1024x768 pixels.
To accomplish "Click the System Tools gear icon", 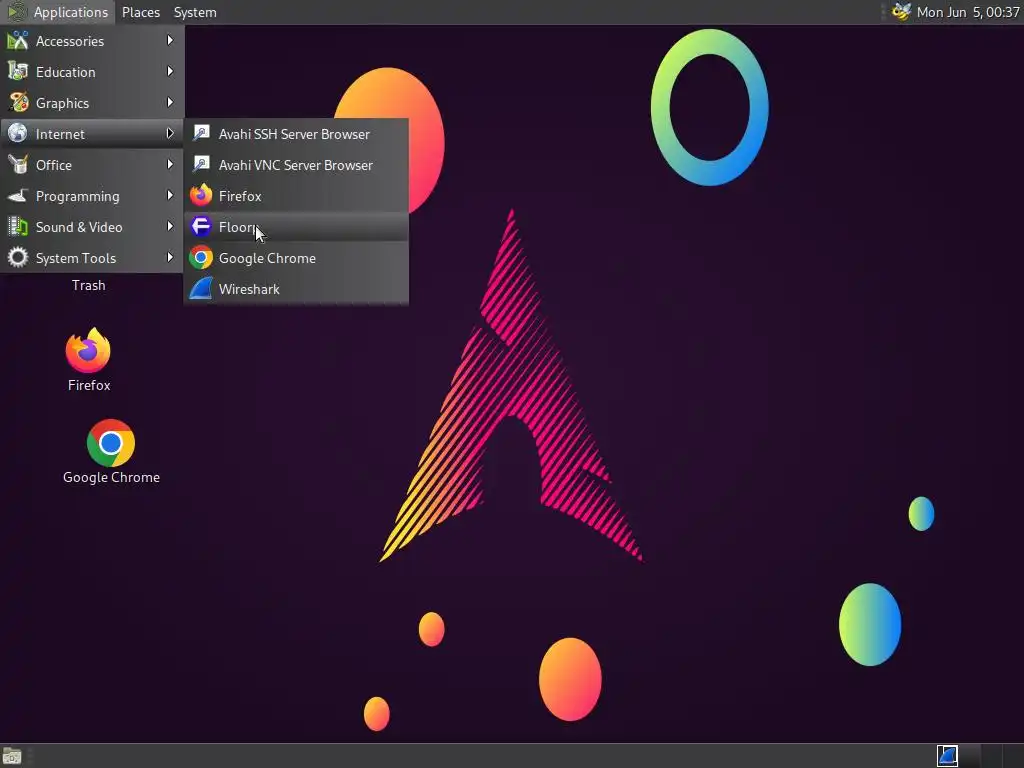I will [18, 257].
